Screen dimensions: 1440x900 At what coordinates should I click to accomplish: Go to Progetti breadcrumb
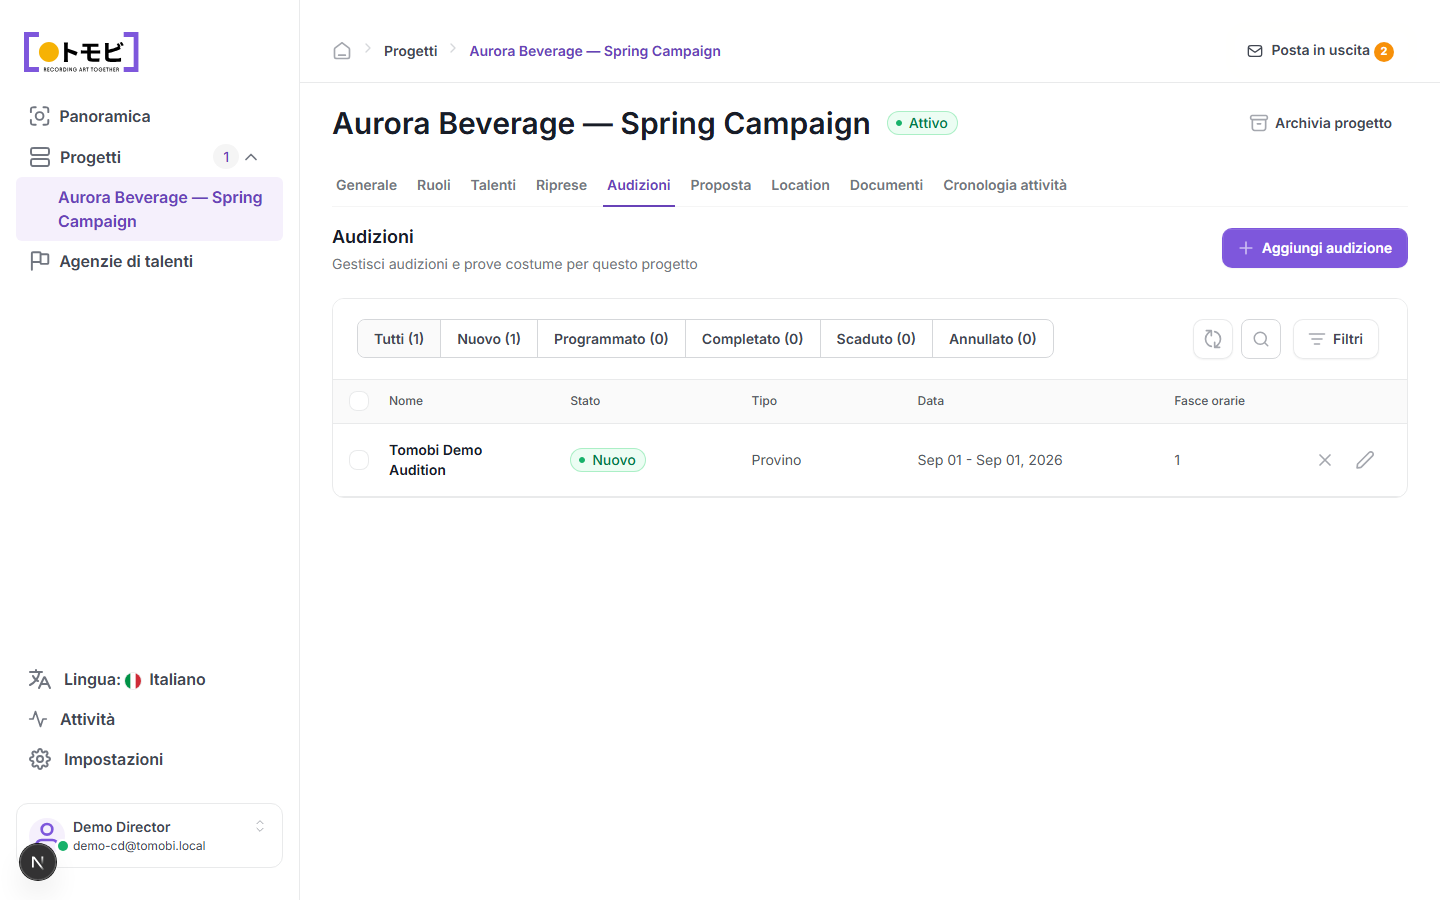point(411,51)
